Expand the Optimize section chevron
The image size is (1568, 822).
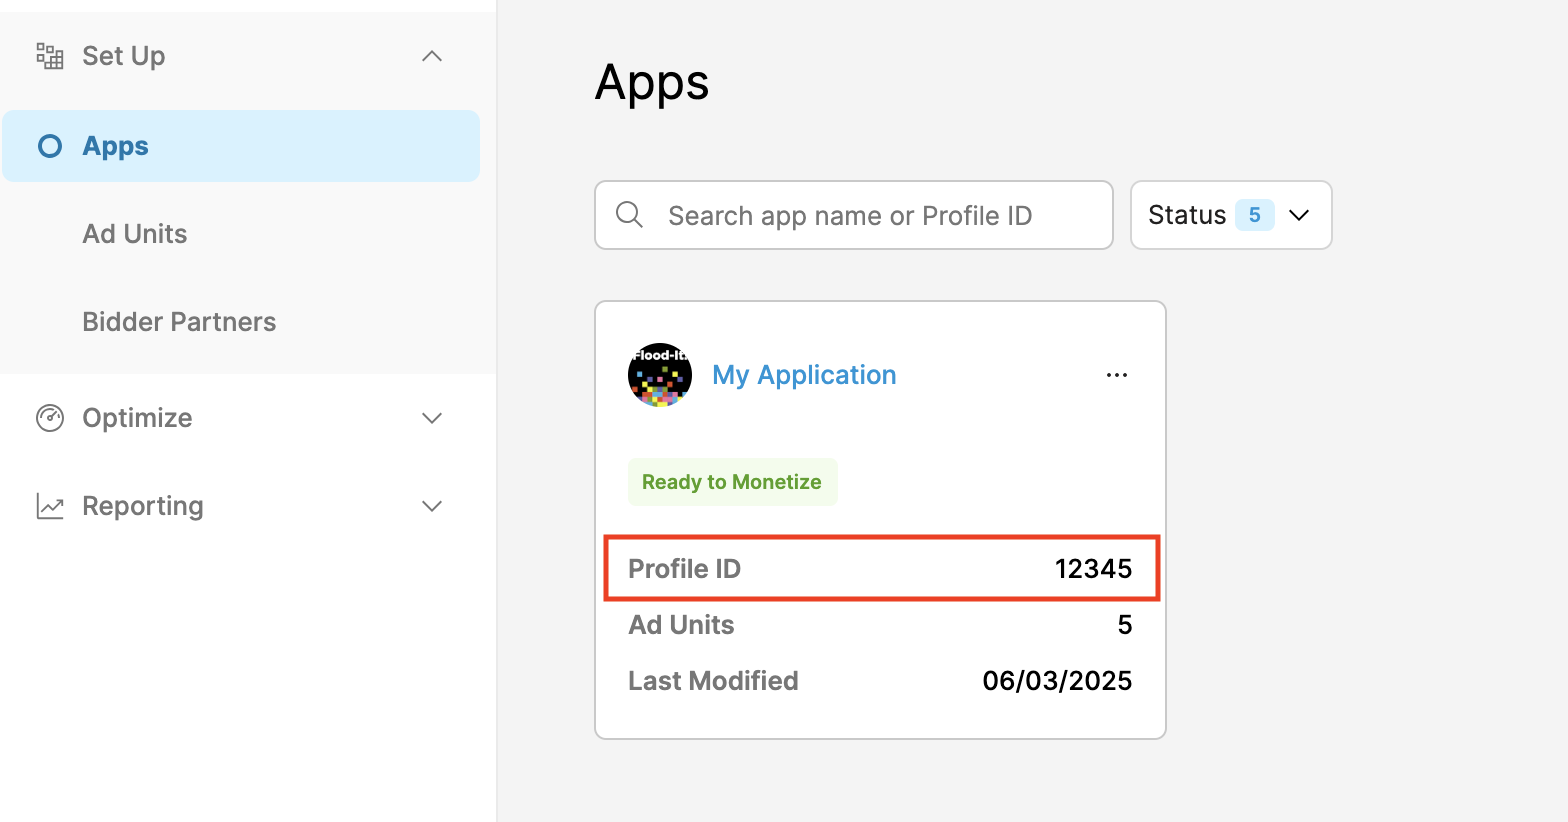point(432,418)
